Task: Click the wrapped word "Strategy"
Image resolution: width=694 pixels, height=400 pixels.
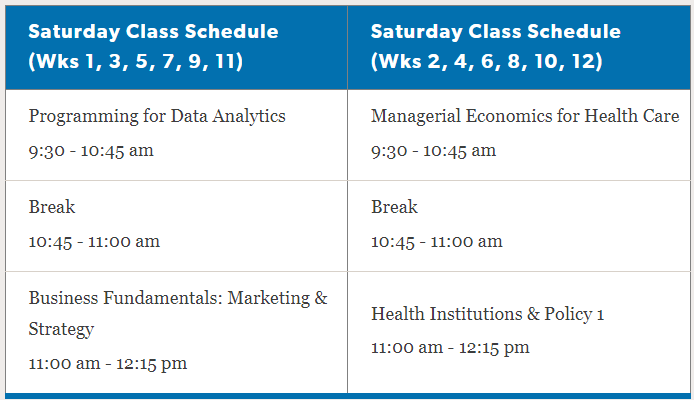Action: click(x=61, y=329)
